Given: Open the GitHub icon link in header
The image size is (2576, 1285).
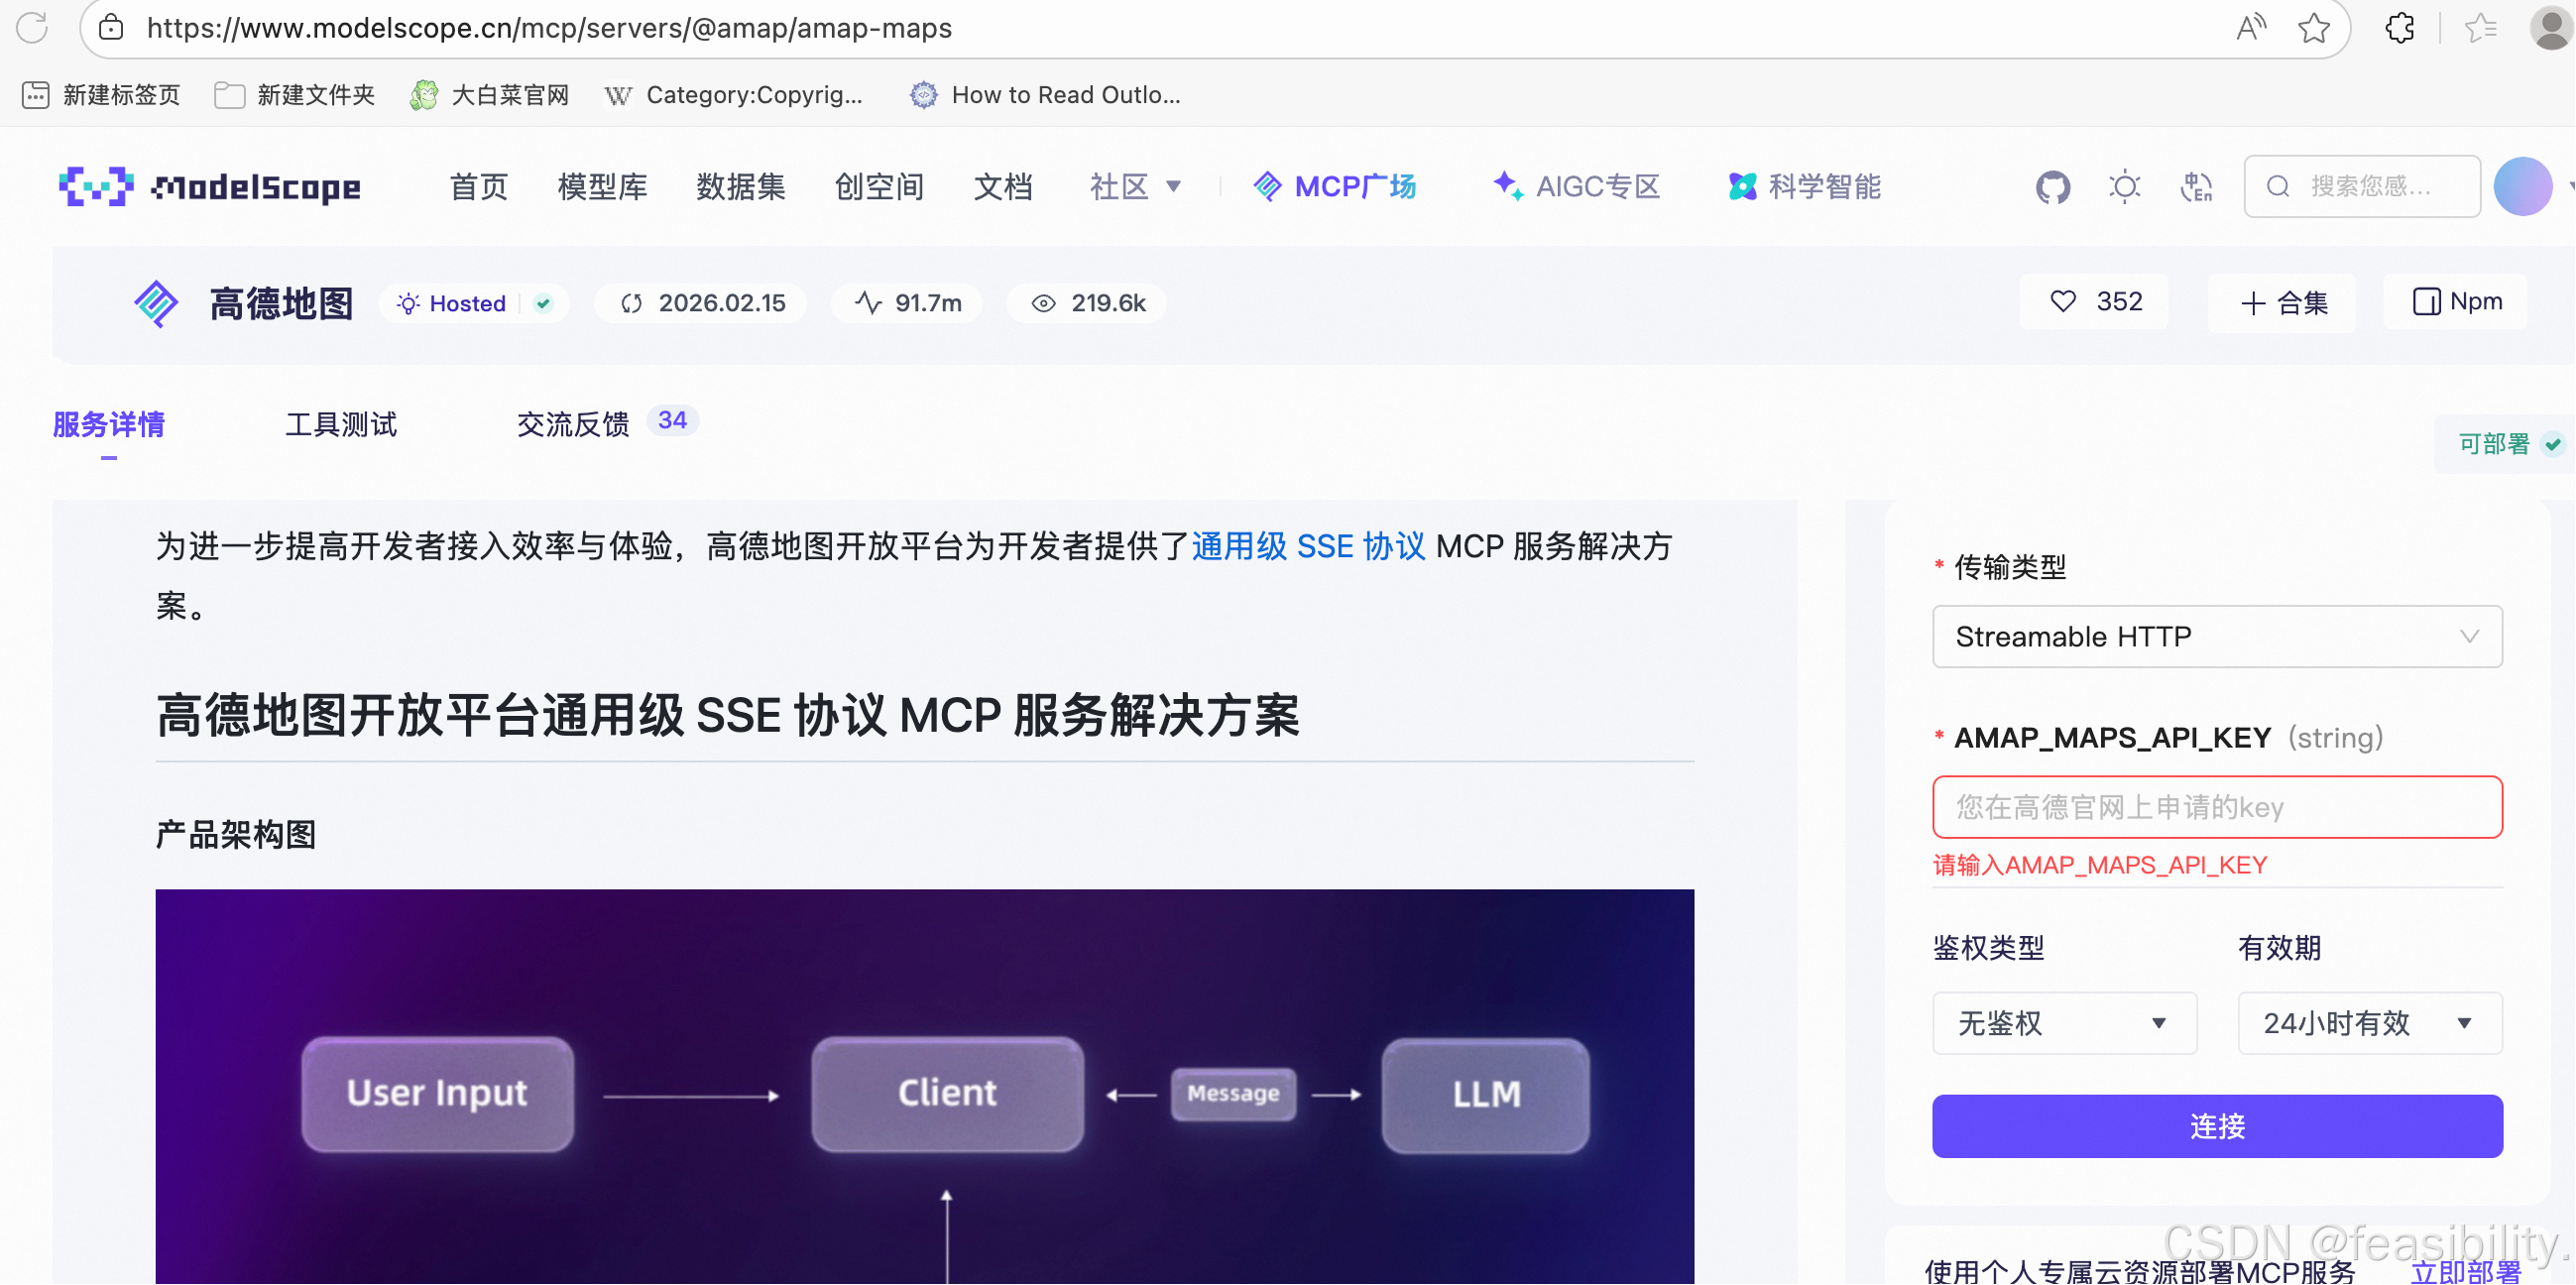Looking at the screenshot, I should pyautogui.click(x=2053, y=187).
